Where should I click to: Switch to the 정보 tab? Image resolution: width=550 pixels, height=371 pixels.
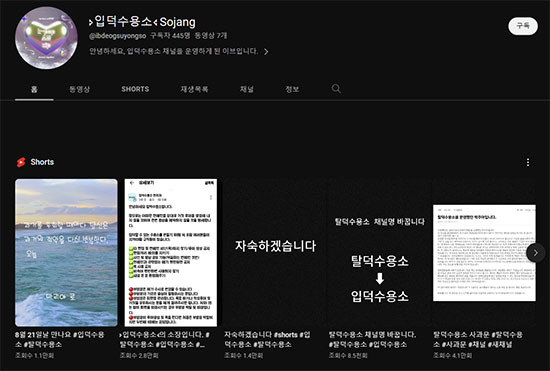(x=292, y=89)
